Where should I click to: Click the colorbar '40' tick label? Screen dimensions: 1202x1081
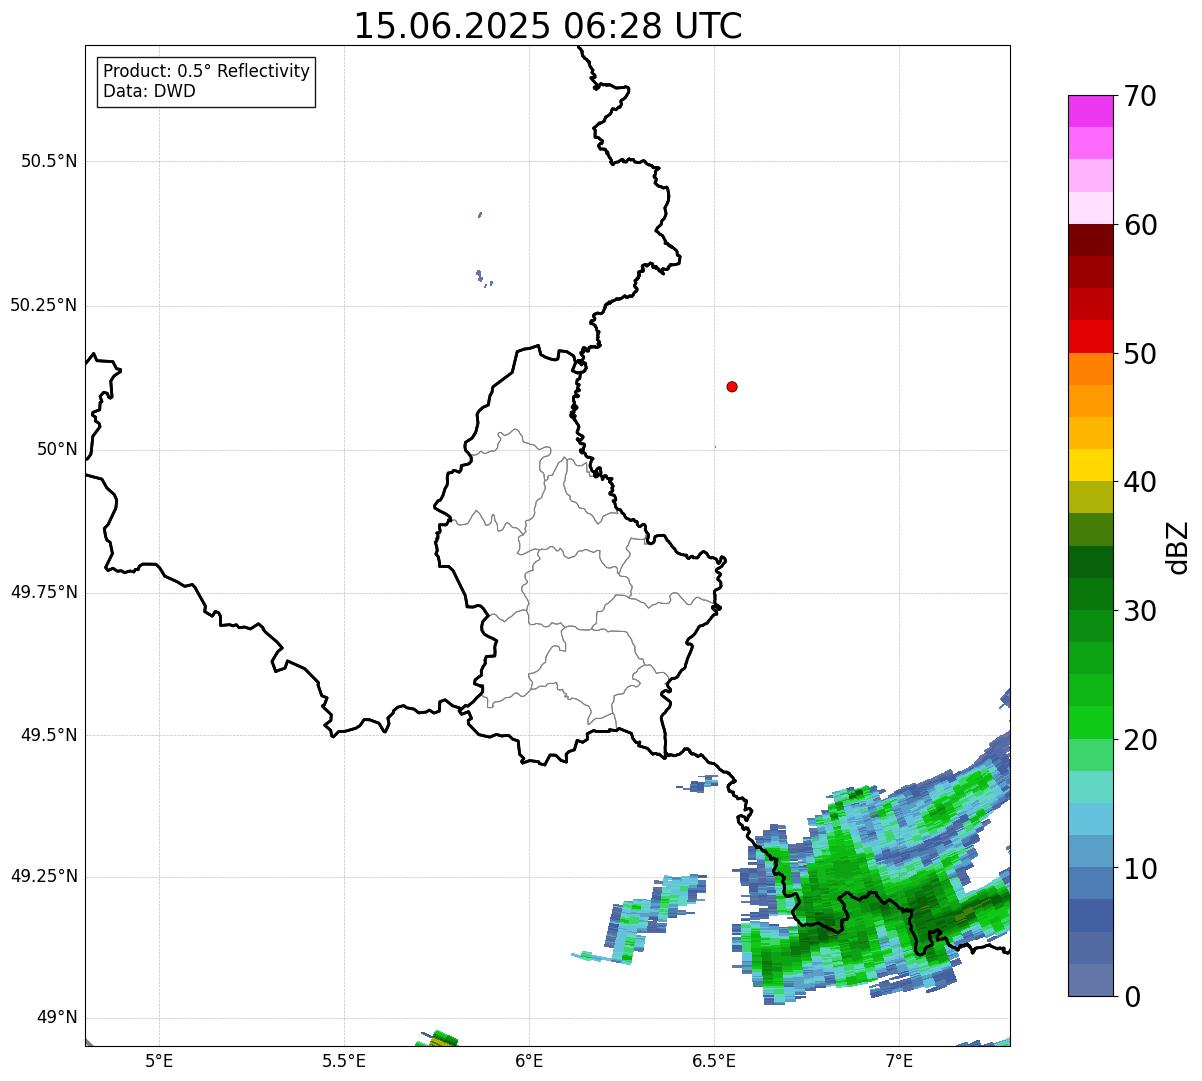[1140, 482]
